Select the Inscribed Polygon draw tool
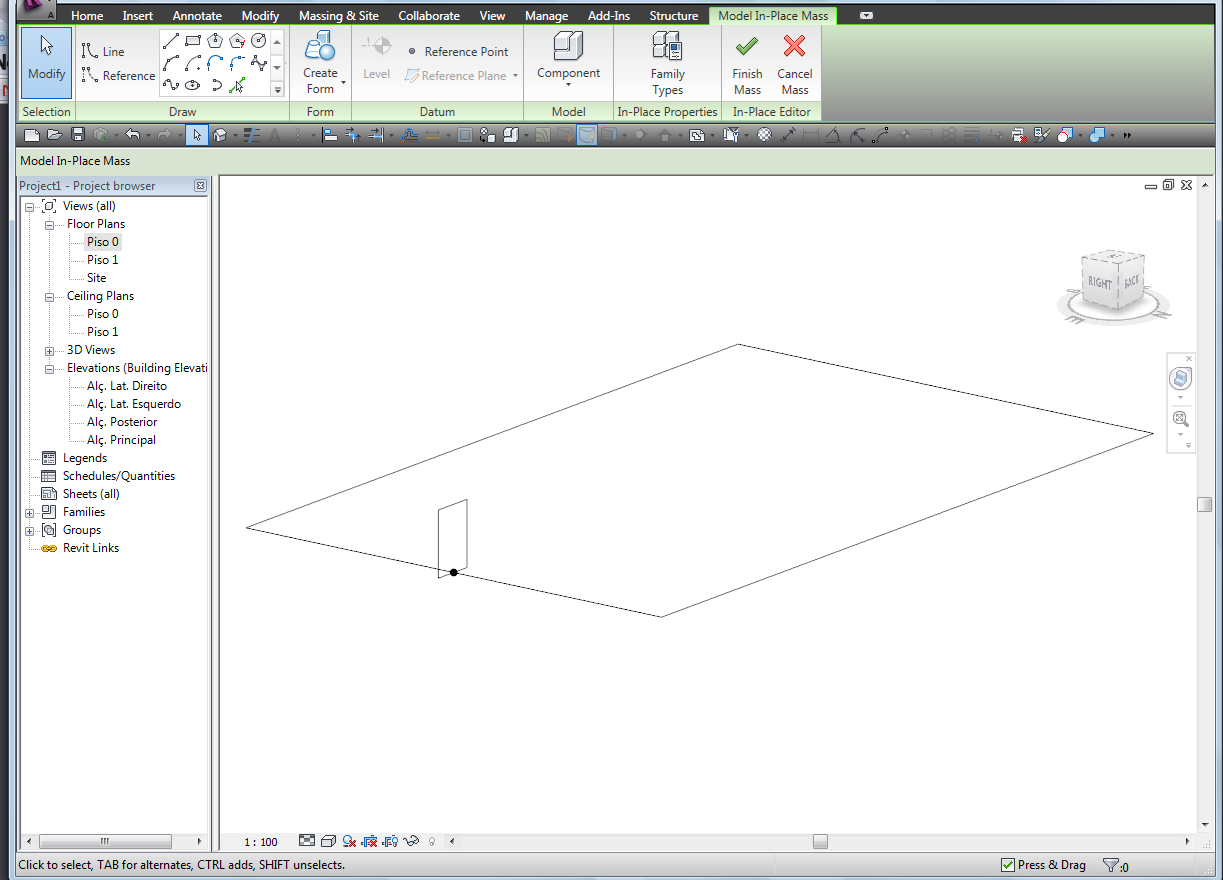 (215, 41)
